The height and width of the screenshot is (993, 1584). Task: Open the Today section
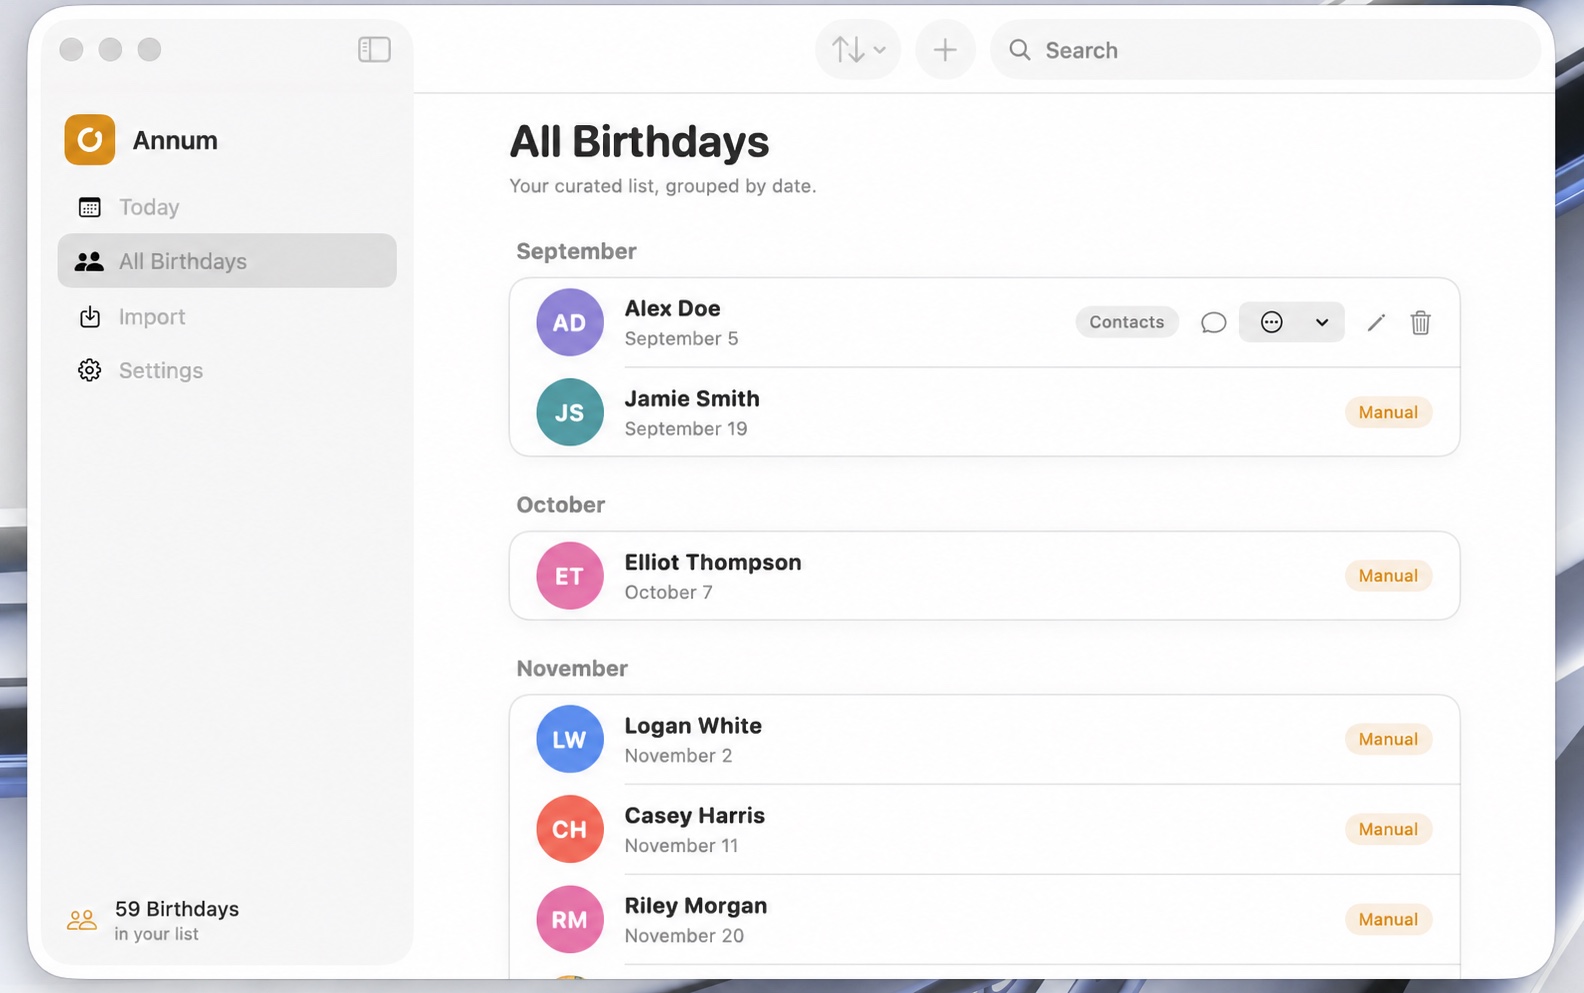[x=227, y=207]
